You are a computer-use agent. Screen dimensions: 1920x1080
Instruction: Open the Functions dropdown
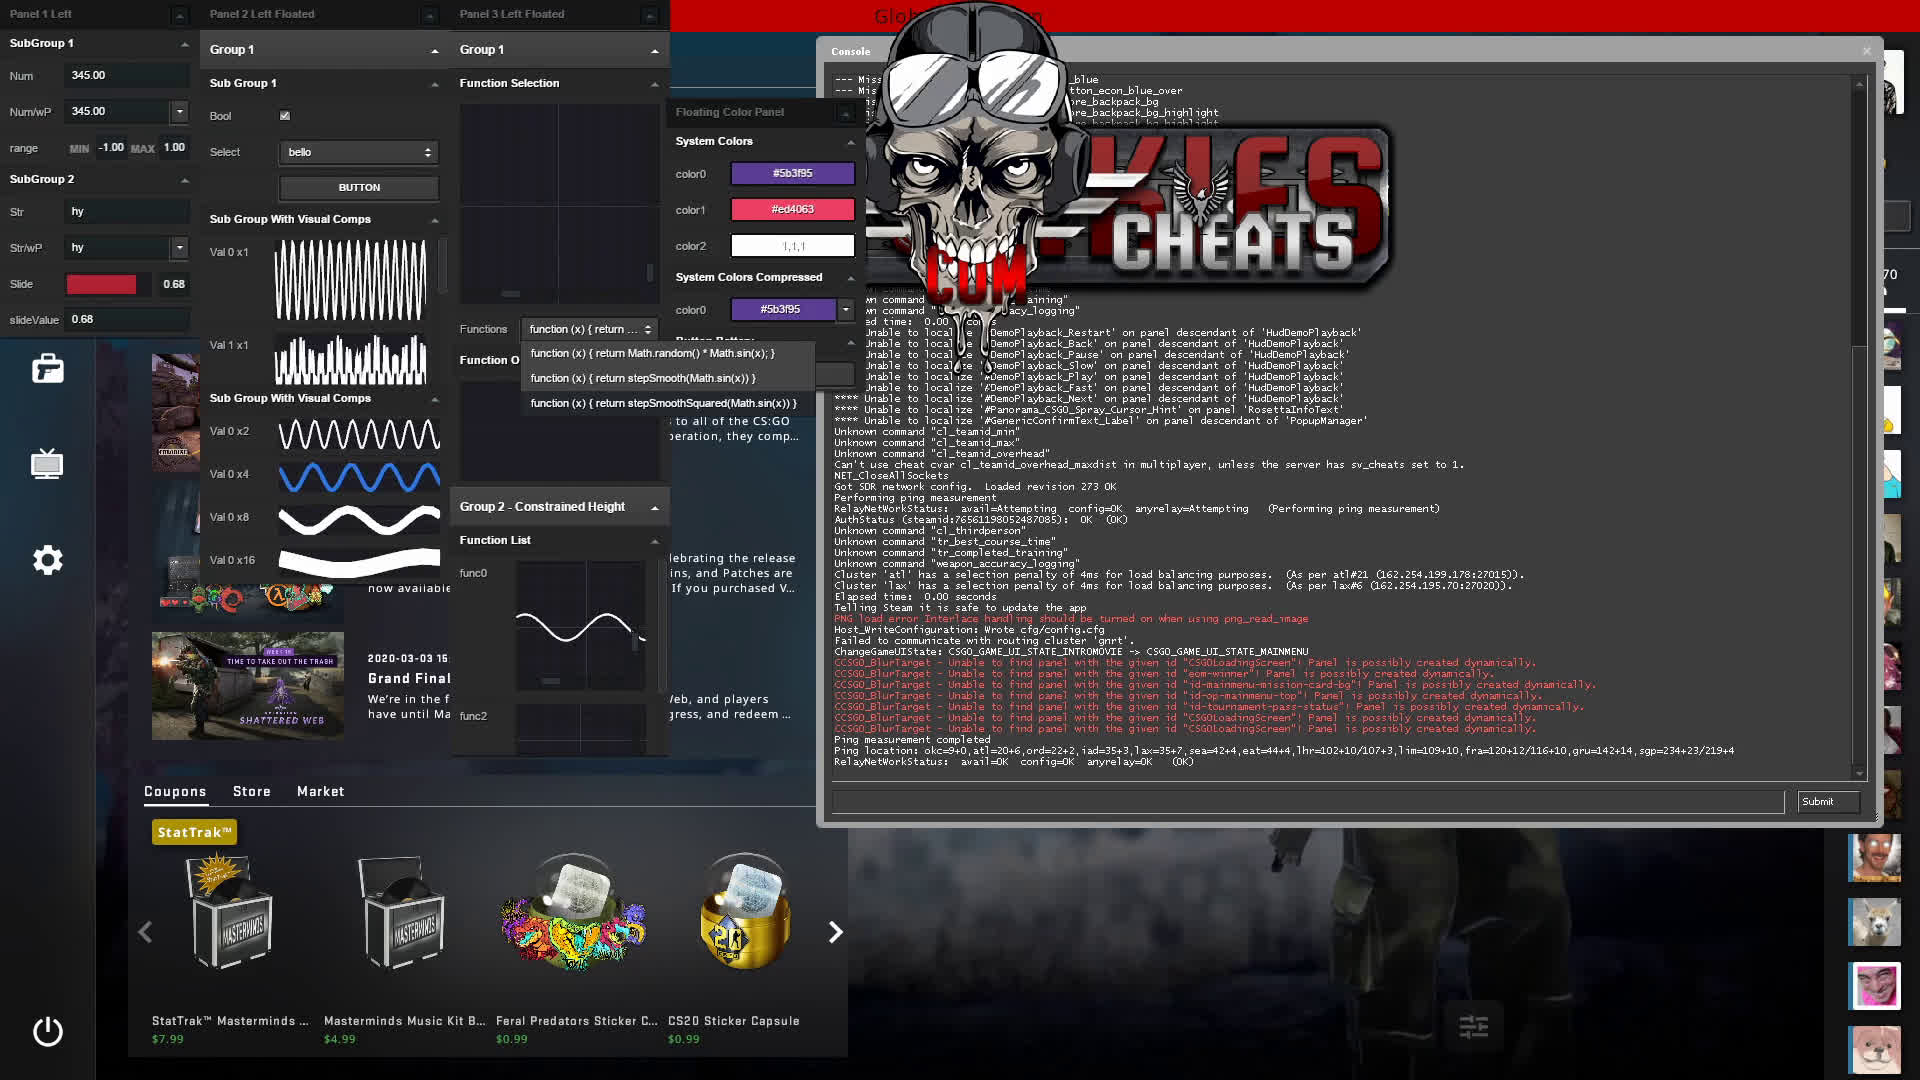tap(589, 329)
